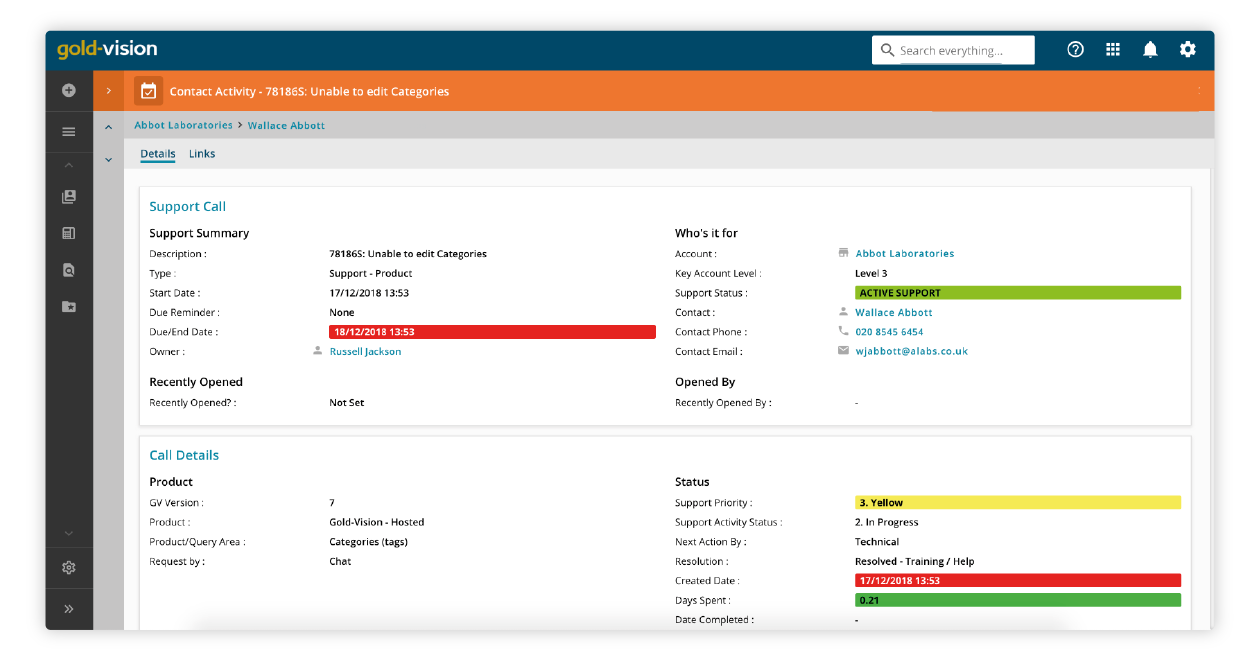
Task: Click resolution 'Resolved - Training / Help'
Action: pos(915,562)
